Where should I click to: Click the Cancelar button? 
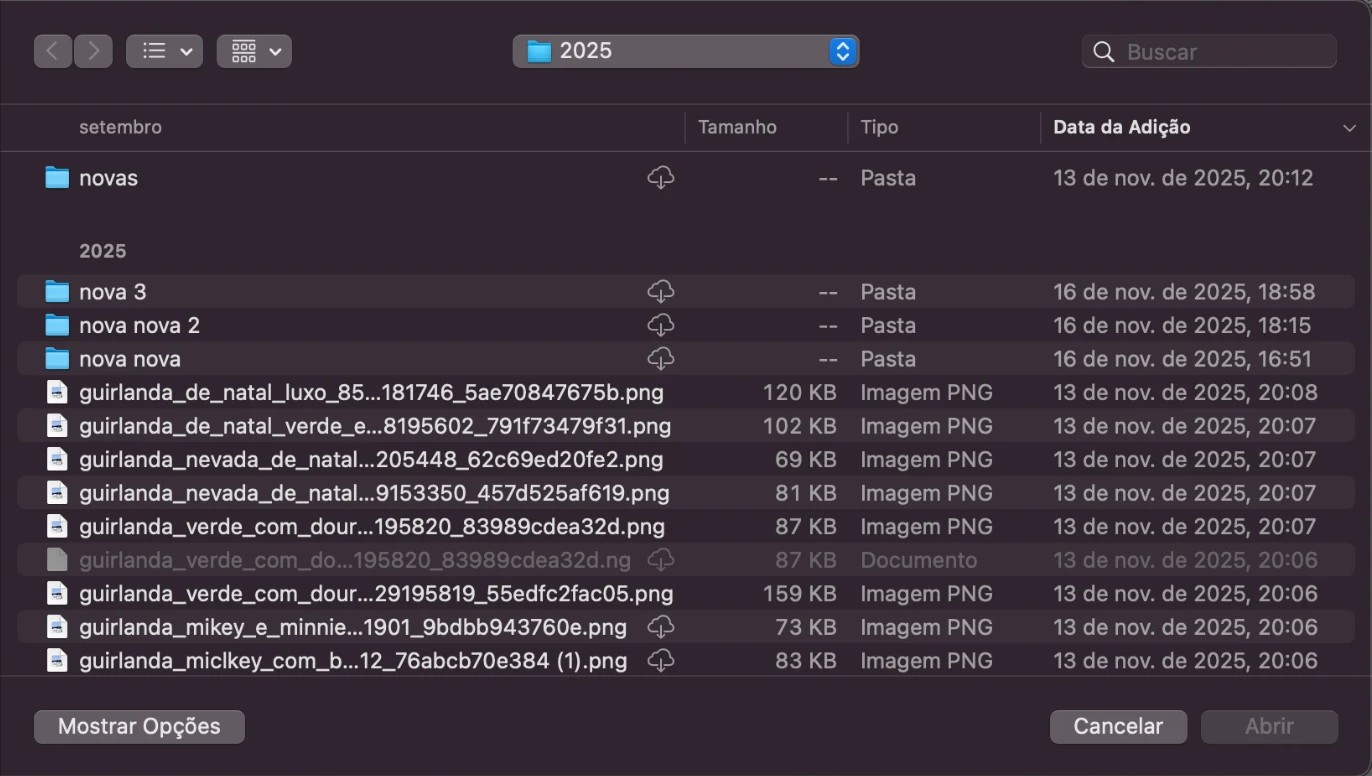click(1118, 727)
